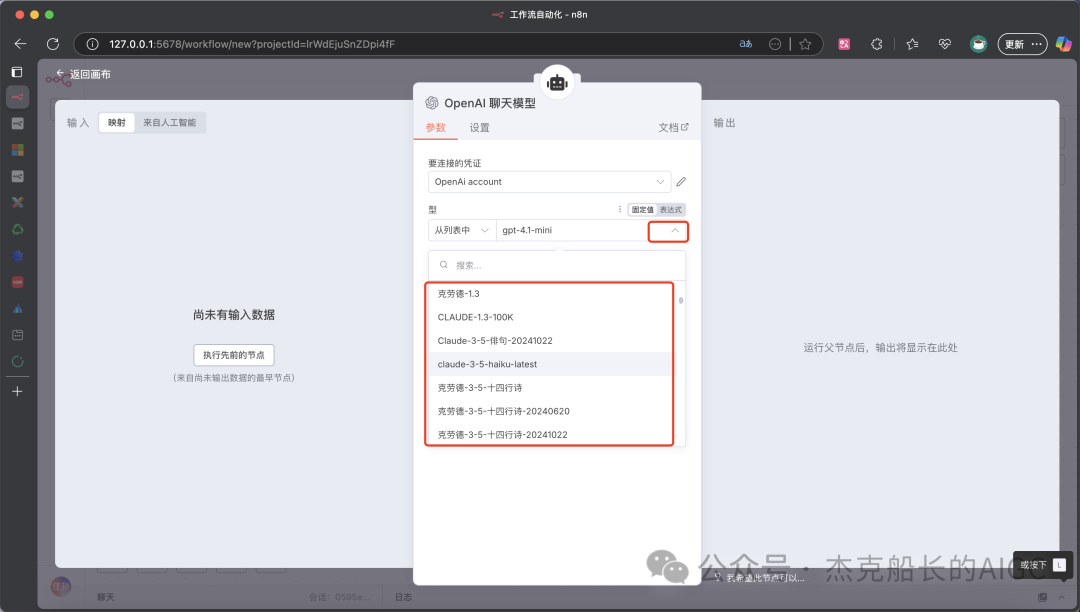
Task: Open the translate page icon in address bar
Action: 746,44
